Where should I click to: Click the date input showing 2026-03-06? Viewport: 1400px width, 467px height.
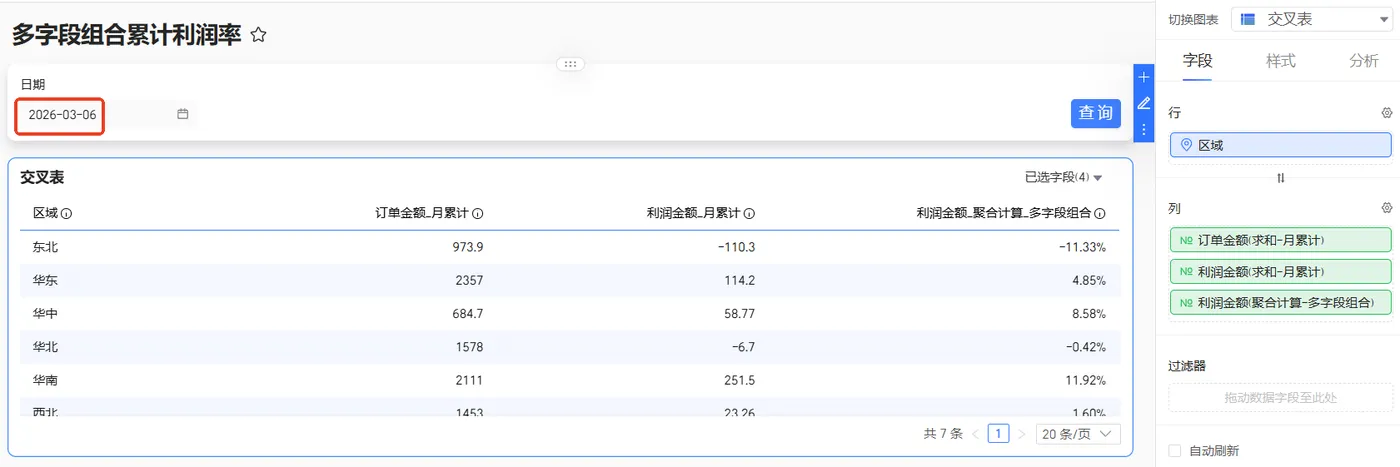click(62, 115)
